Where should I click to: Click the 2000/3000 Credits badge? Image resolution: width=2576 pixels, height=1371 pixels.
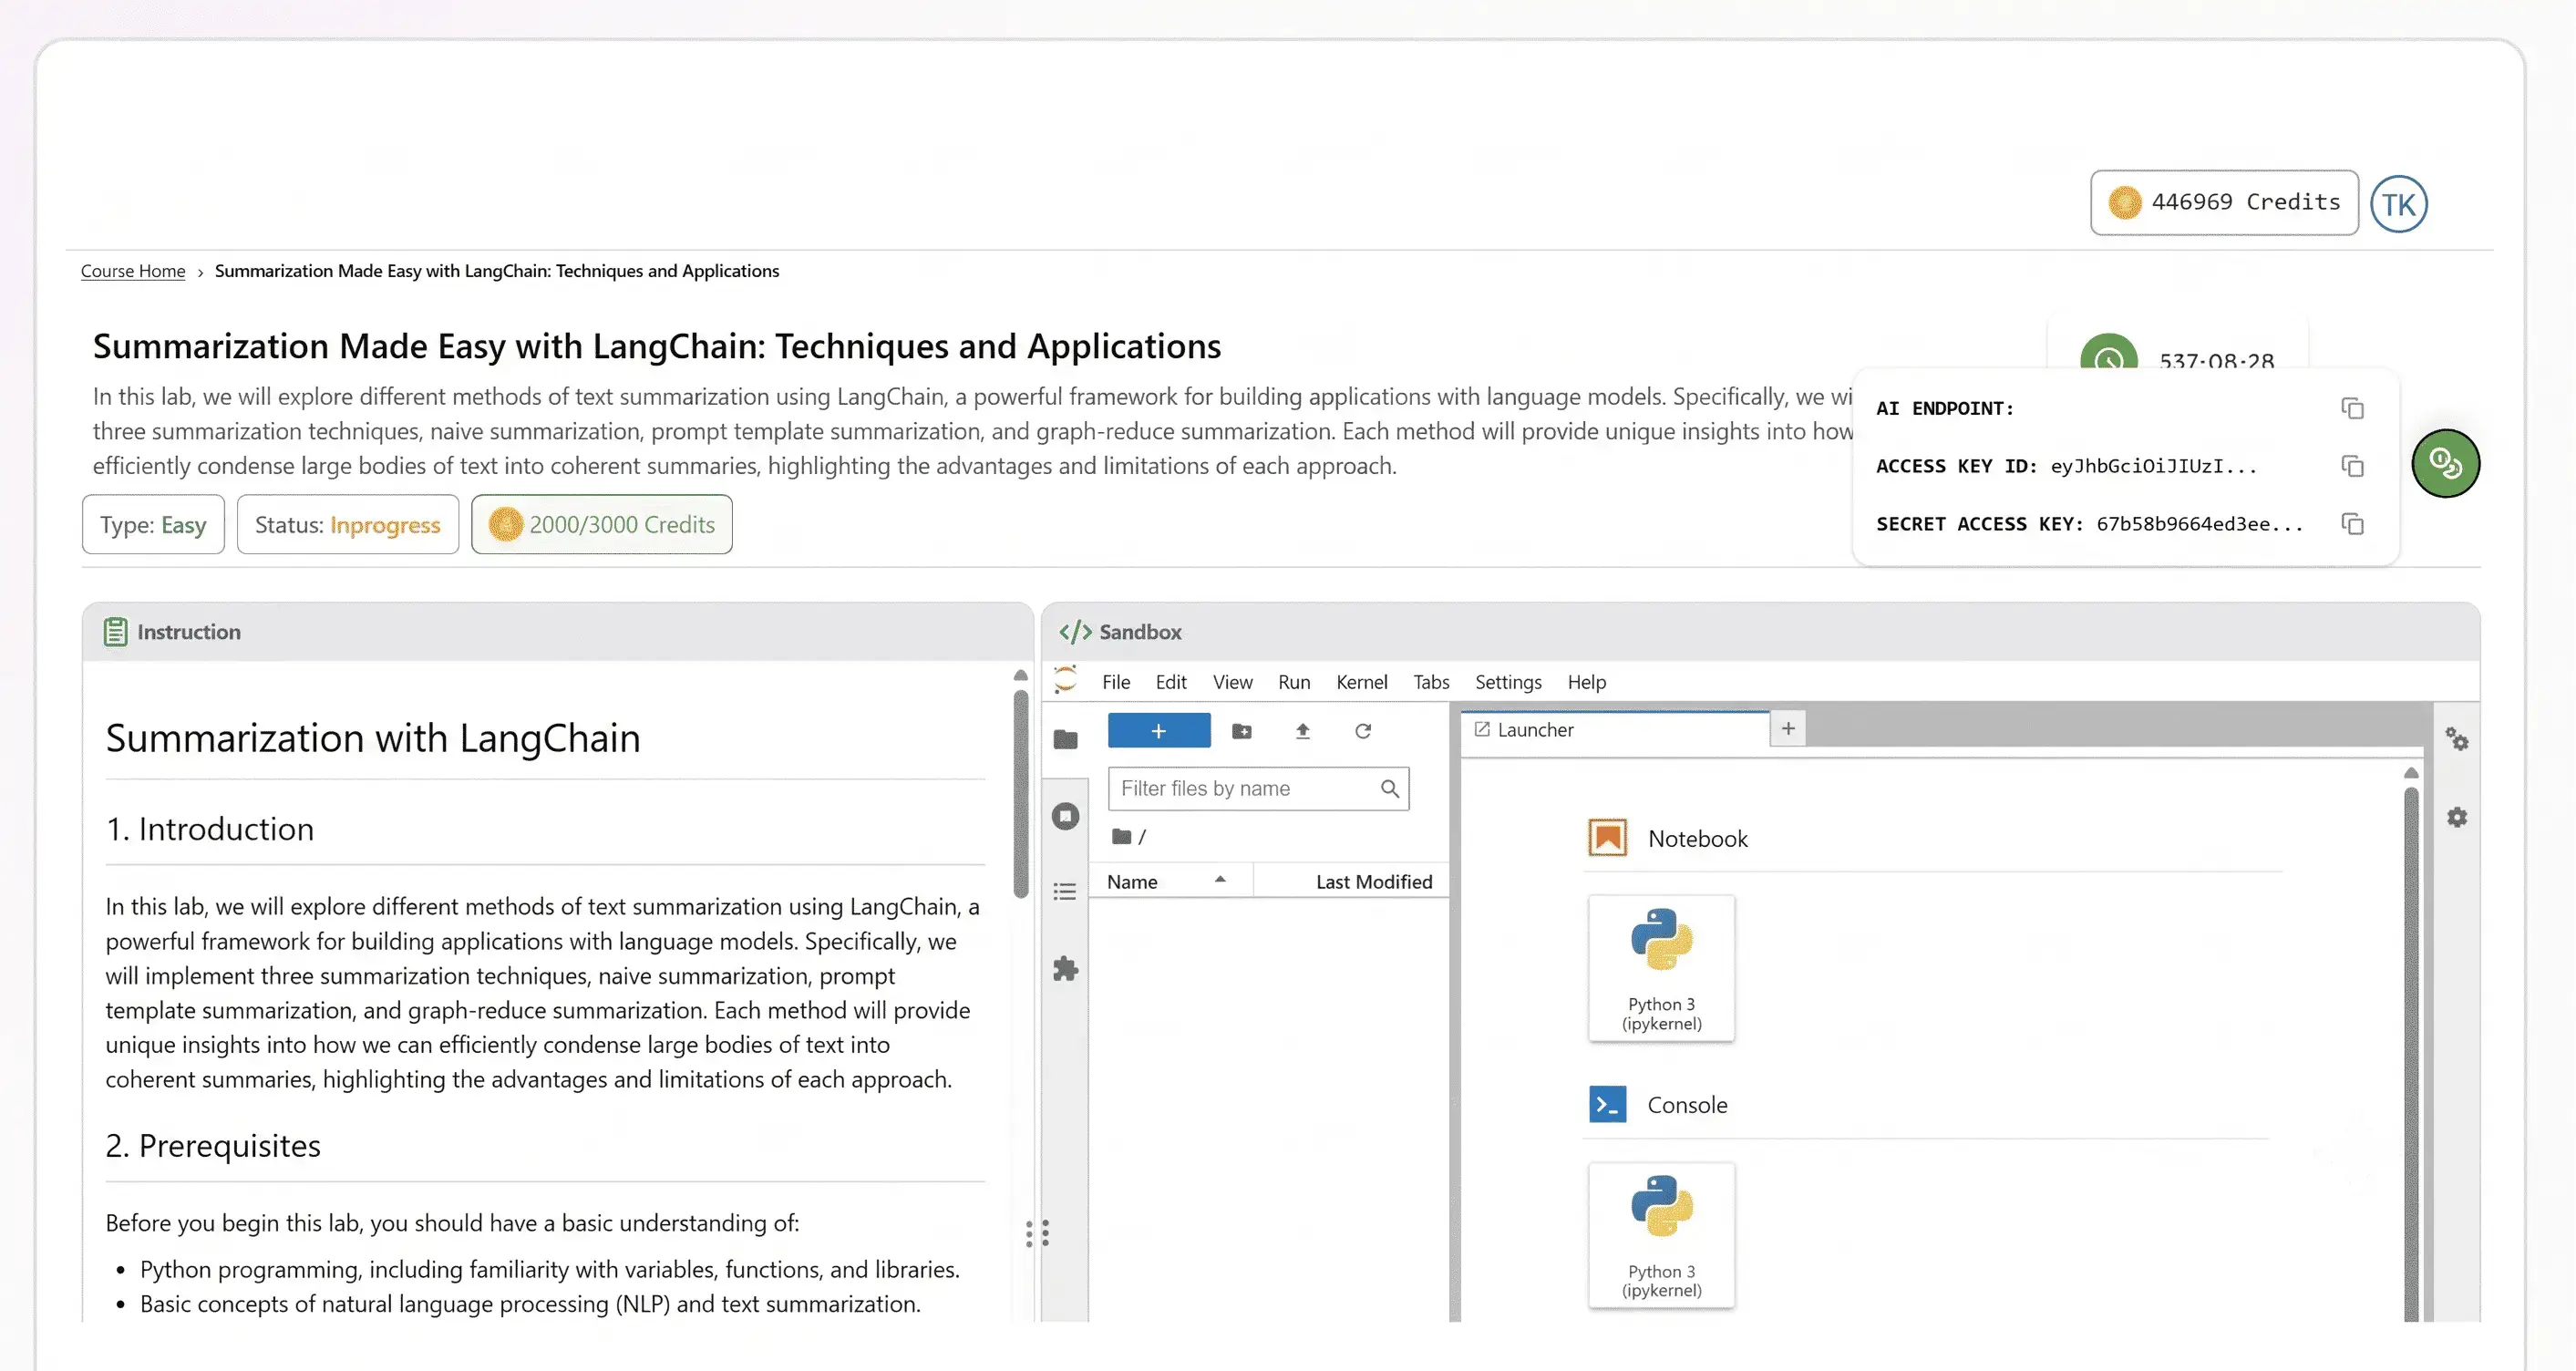pyautogui.click(x=601, y=524)
